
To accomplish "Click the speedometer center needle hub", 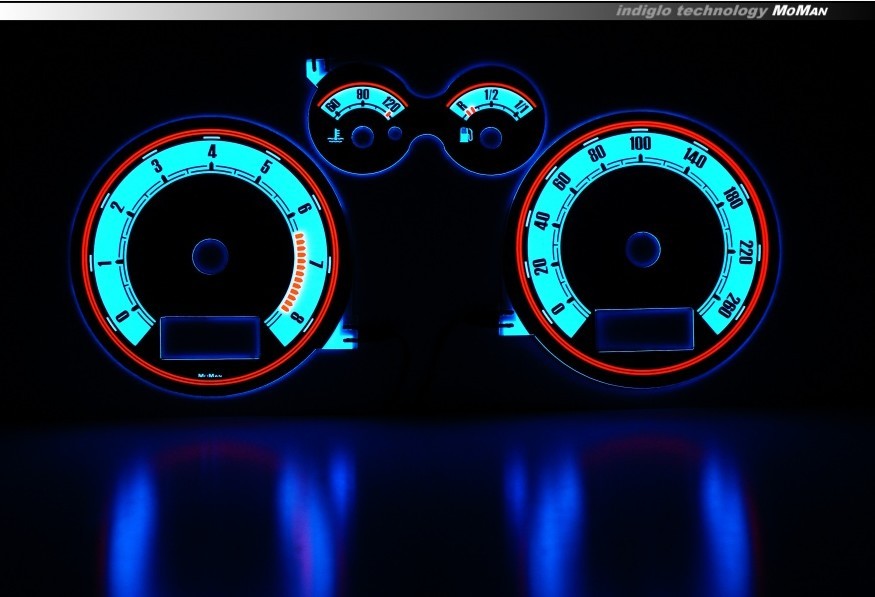I will point(643,249).
